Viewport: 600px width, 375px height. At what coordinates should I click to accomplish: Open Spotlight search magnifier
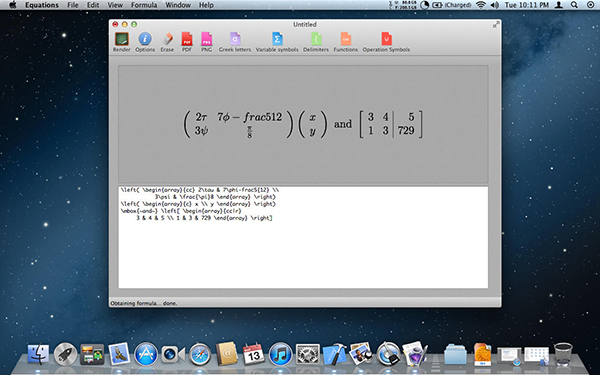tap(574, 5)
